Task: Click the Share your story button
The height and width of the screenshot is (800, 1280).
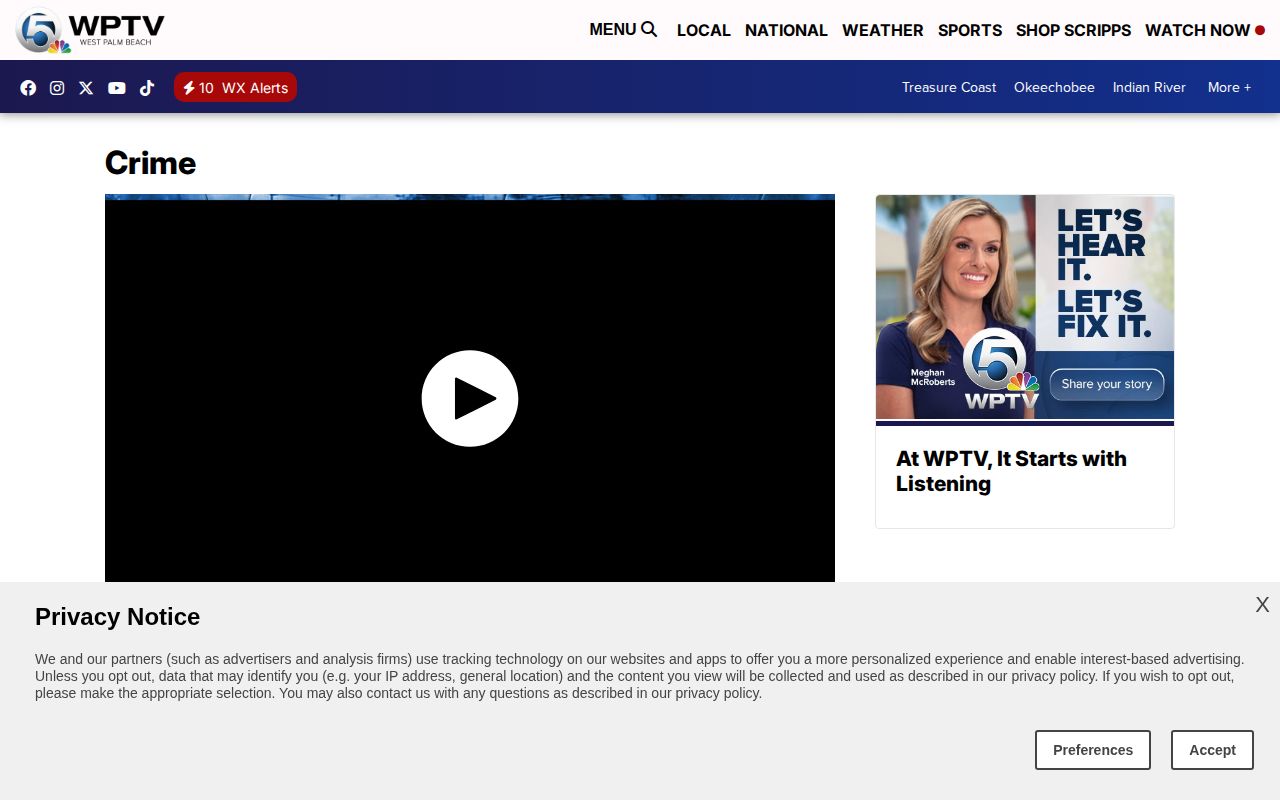Action: click(x=1106, y=384)
